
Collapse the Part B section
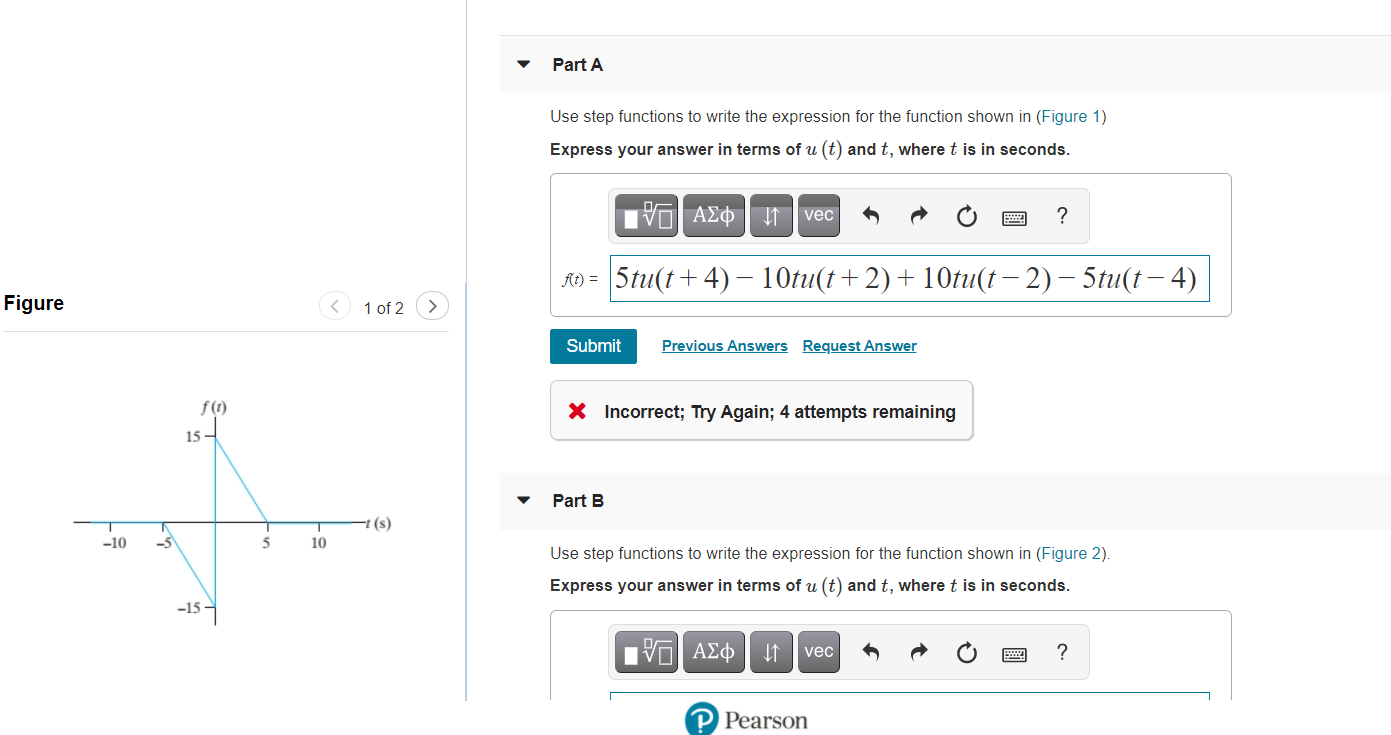(x=522, y=500)
